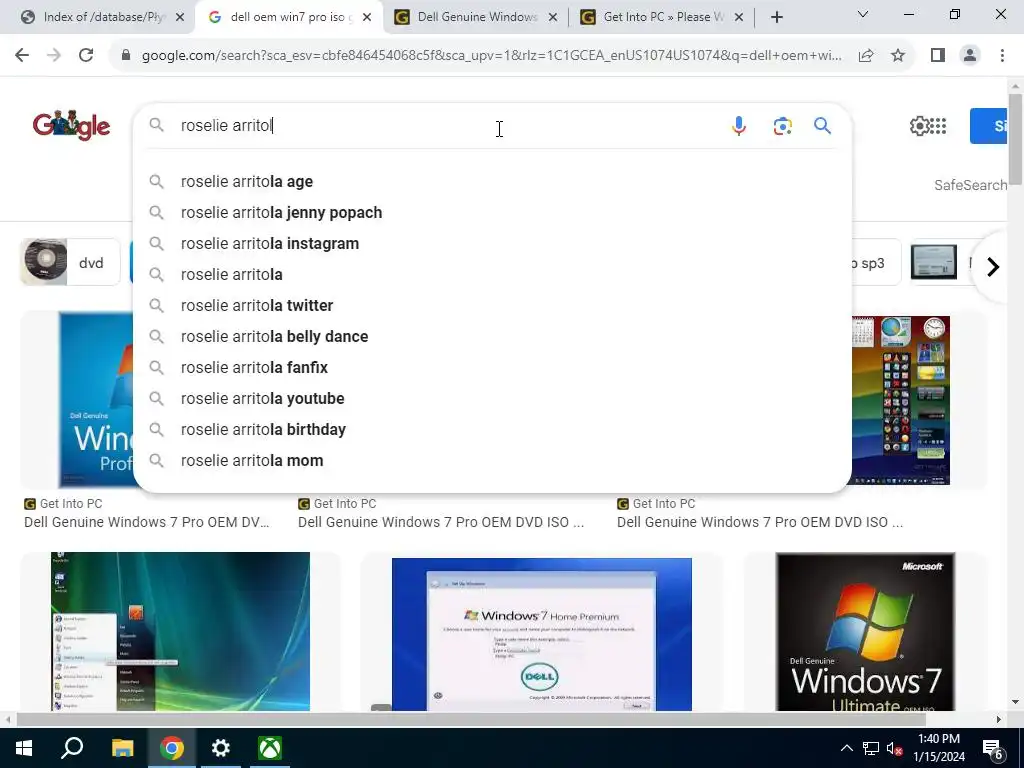Click the address bar URL

(491, 56)
